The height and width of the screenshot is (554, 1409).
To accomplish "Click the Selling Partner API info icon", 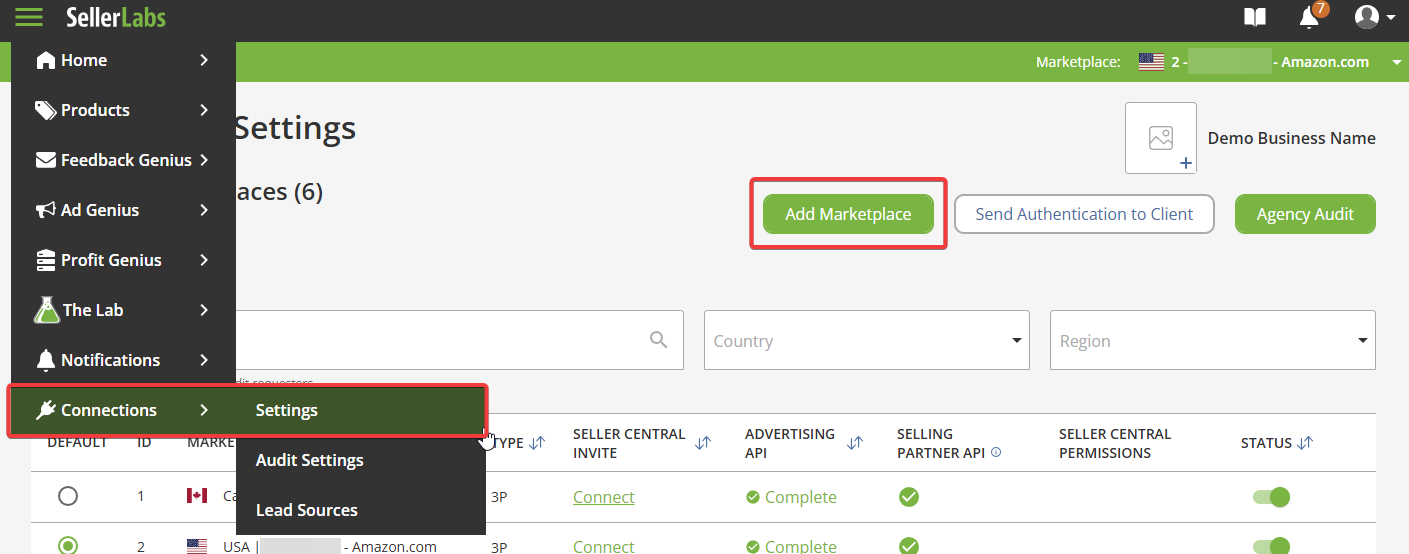I will coord(996,453).
